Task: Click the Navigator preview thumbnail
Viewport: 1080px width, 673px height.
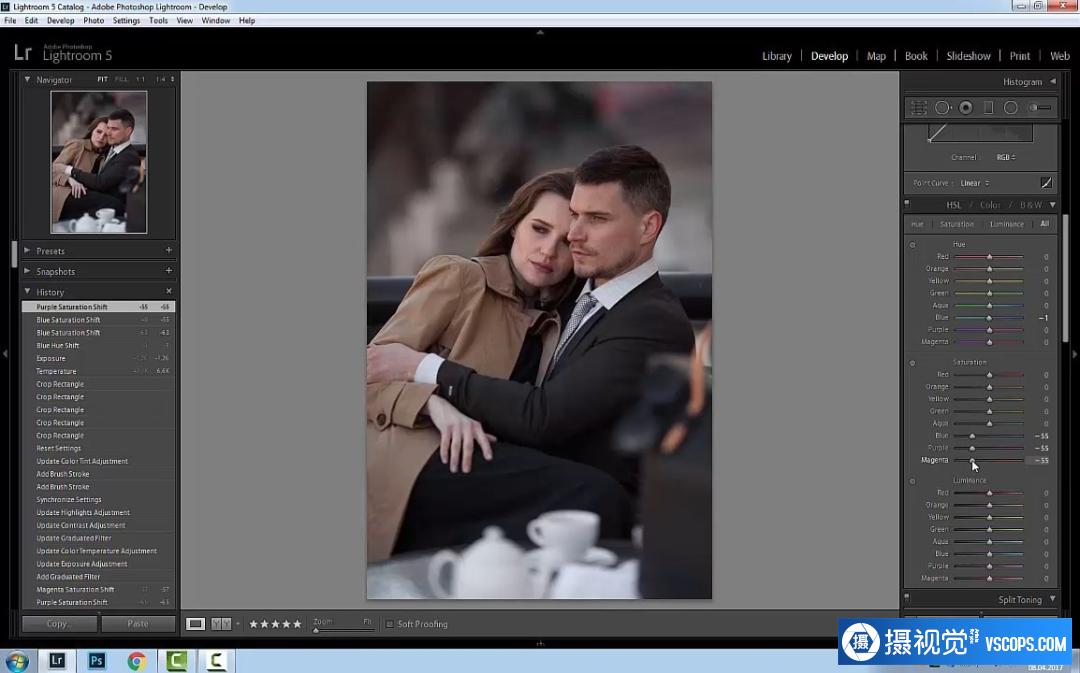Action: click(x=98, y=162)
